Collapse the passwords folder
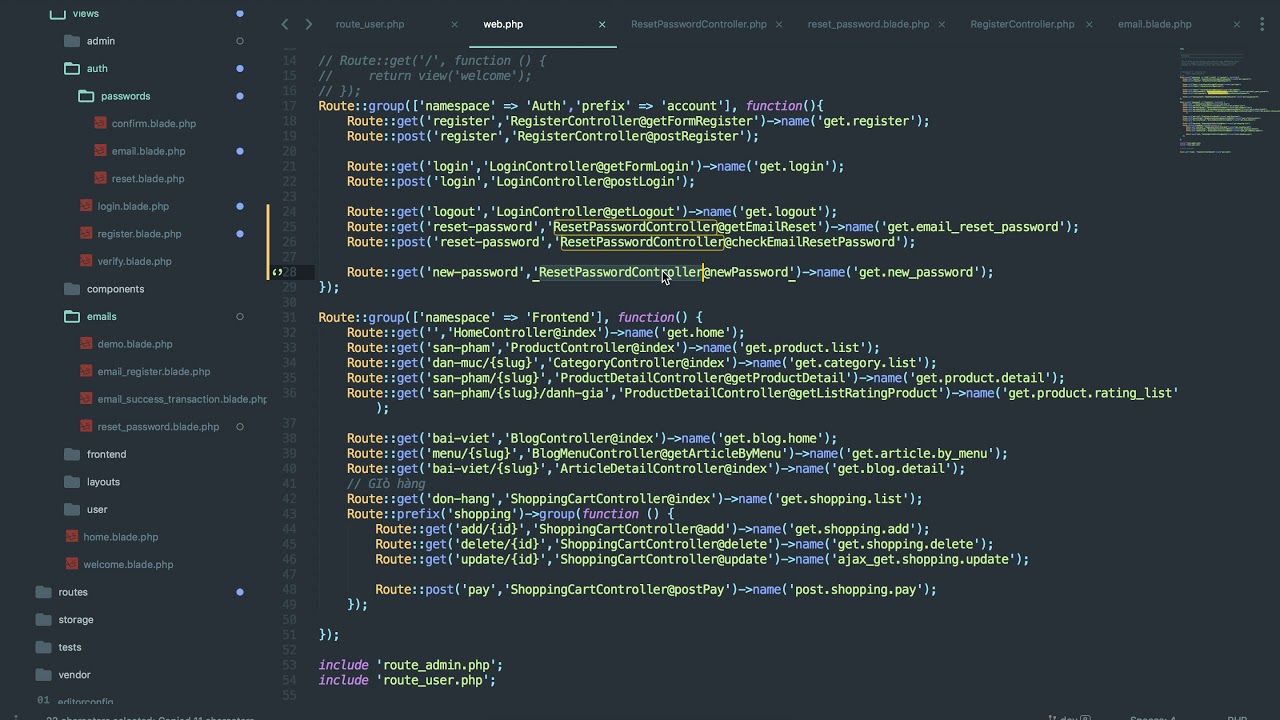 pos(85,96)
